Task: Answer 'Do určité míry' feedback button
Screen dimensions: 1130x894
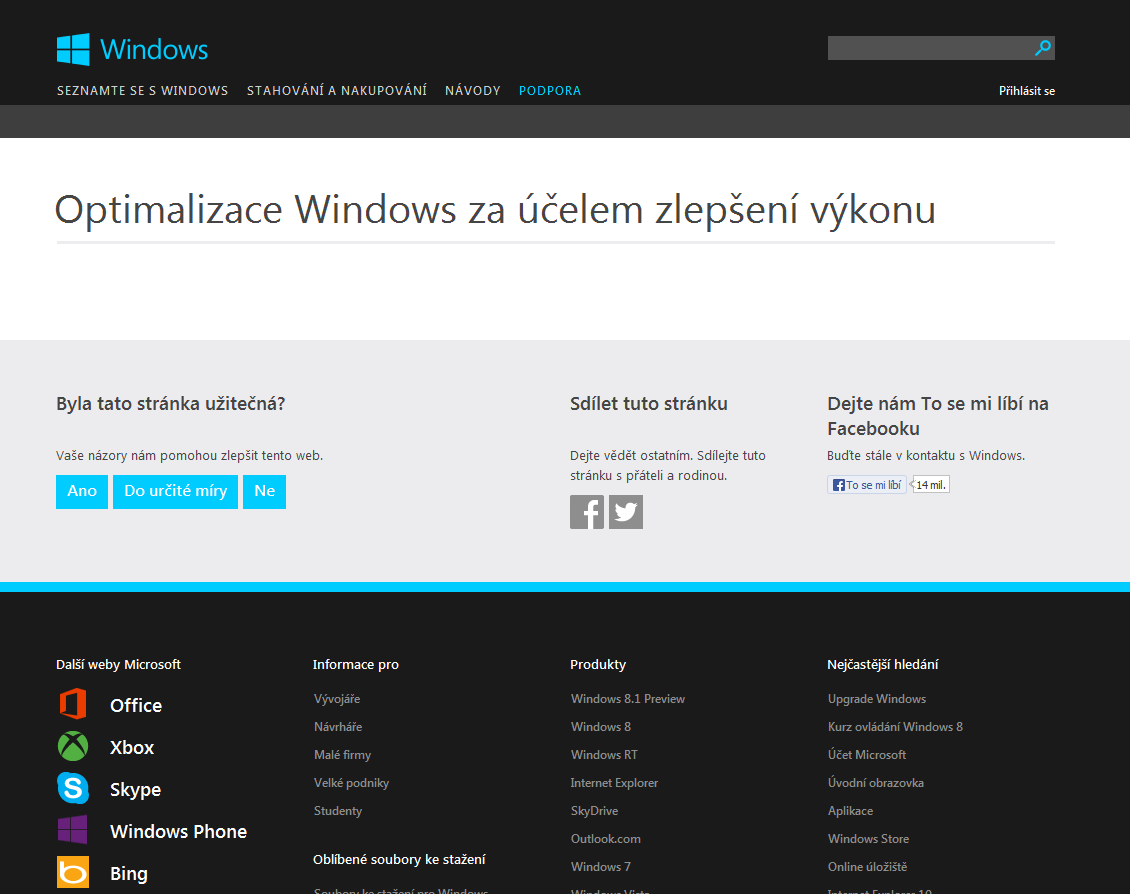Action: point(175,491)
